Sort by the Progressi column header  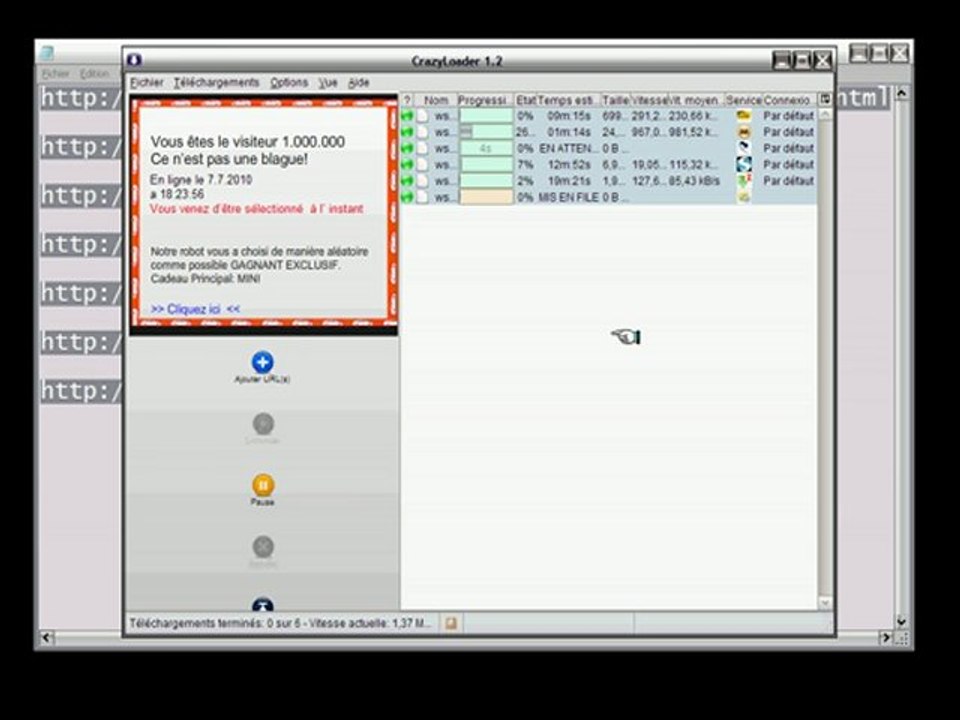[x=484, y=100]
